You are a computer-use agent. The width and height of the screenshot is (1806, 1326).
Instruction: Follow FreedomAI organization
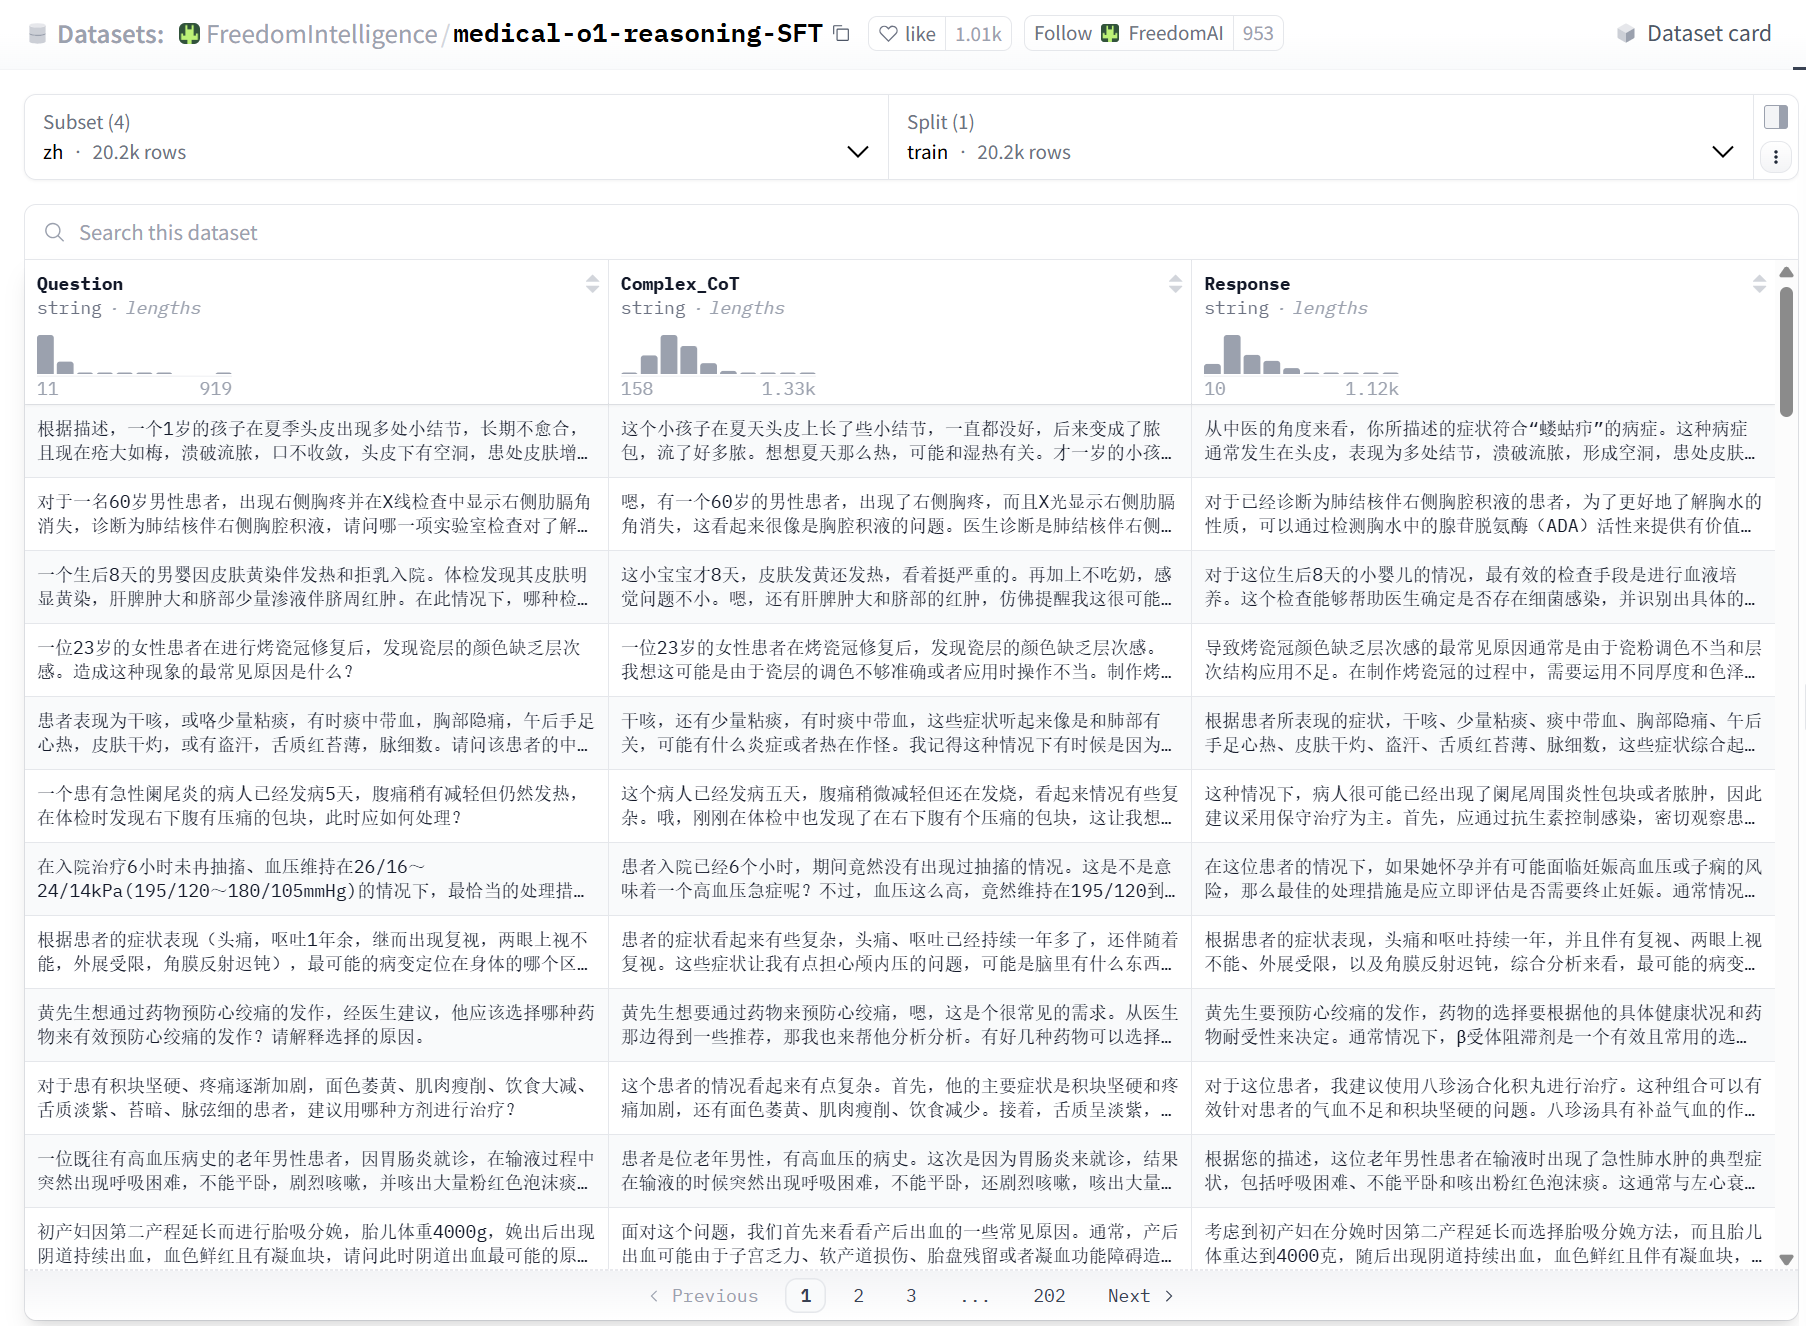coord(1128,34)
